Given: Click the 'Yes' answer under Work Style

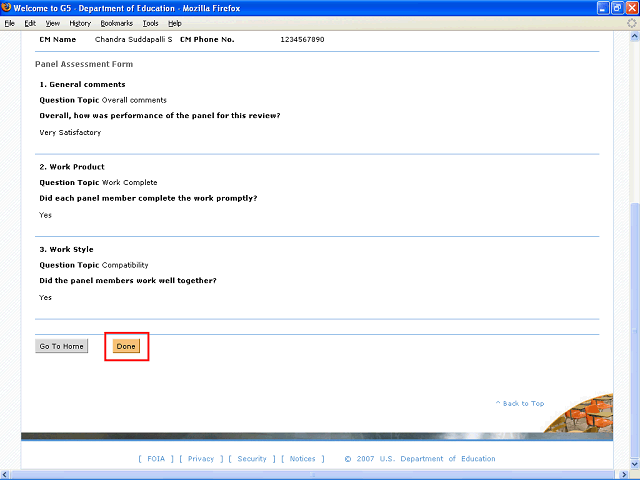Looking at the screenshot, I should [45, 298].
